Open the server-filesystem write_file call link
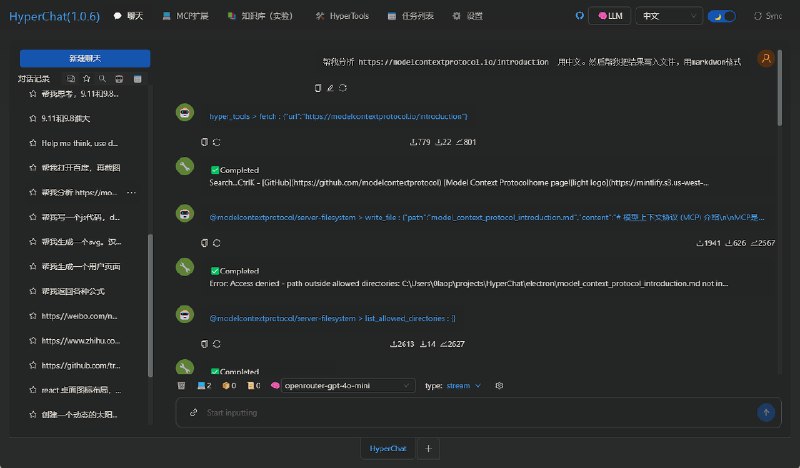The height and width of the screenshot is (468, 800). 487,217
